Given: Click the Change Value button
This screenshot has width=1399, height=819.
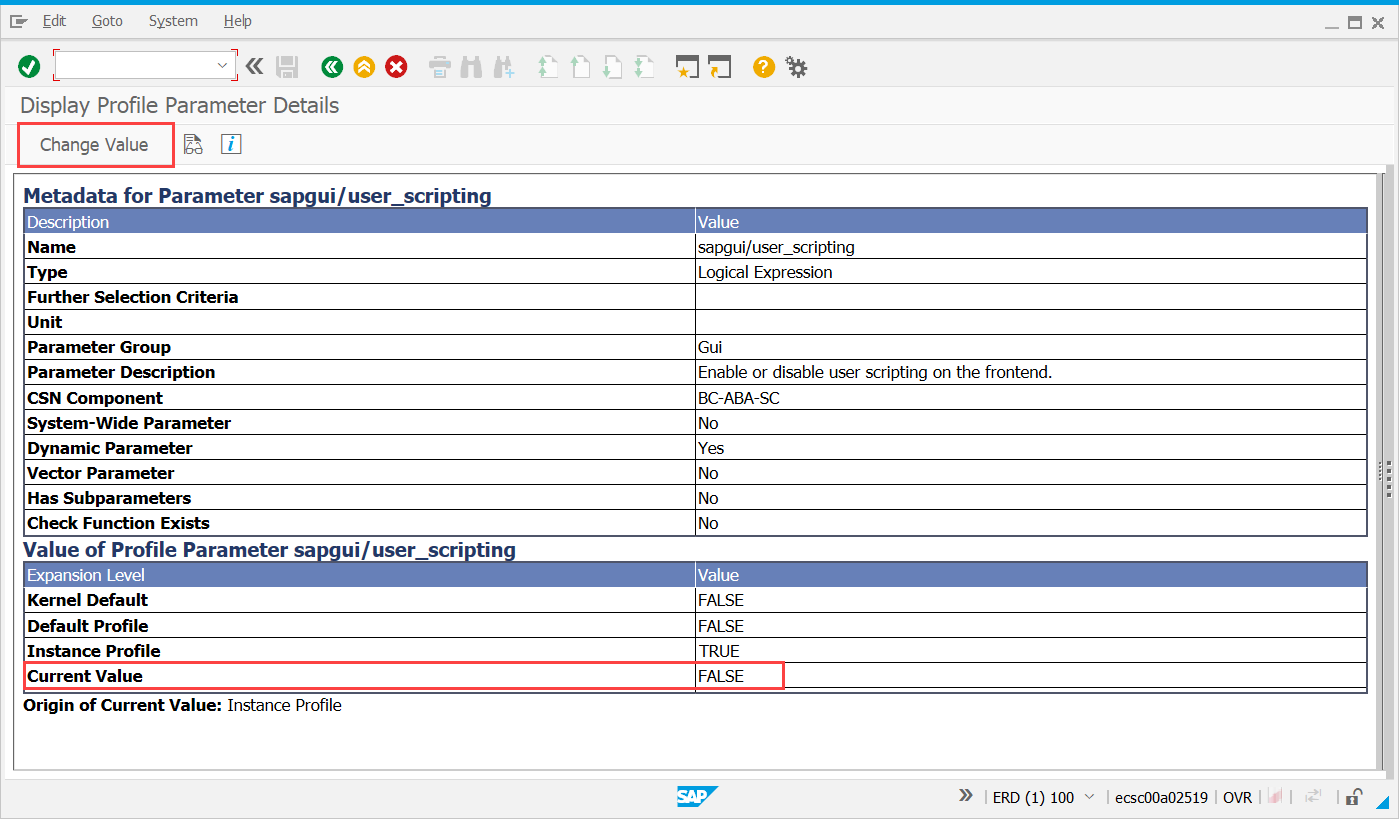Looking at the screenshot, I should coord(94,145).
